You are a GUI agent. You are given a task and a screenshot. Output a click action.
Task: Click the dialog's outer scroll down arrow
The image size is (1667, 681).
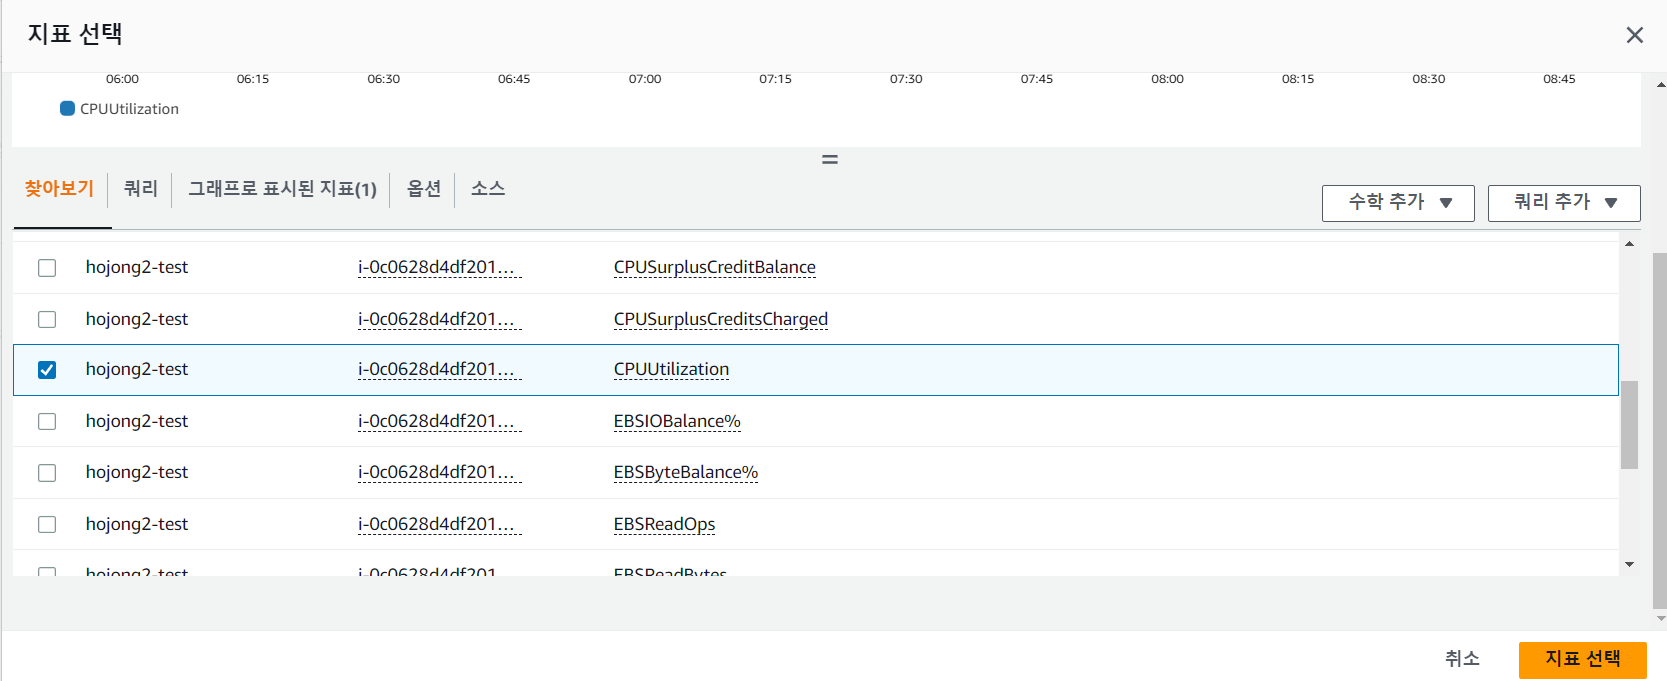coord(1659,619)
